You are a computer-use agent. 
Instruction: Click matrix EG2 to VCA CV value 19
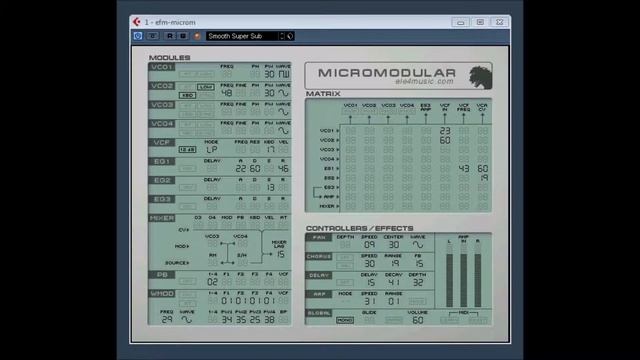click(483, 178)
